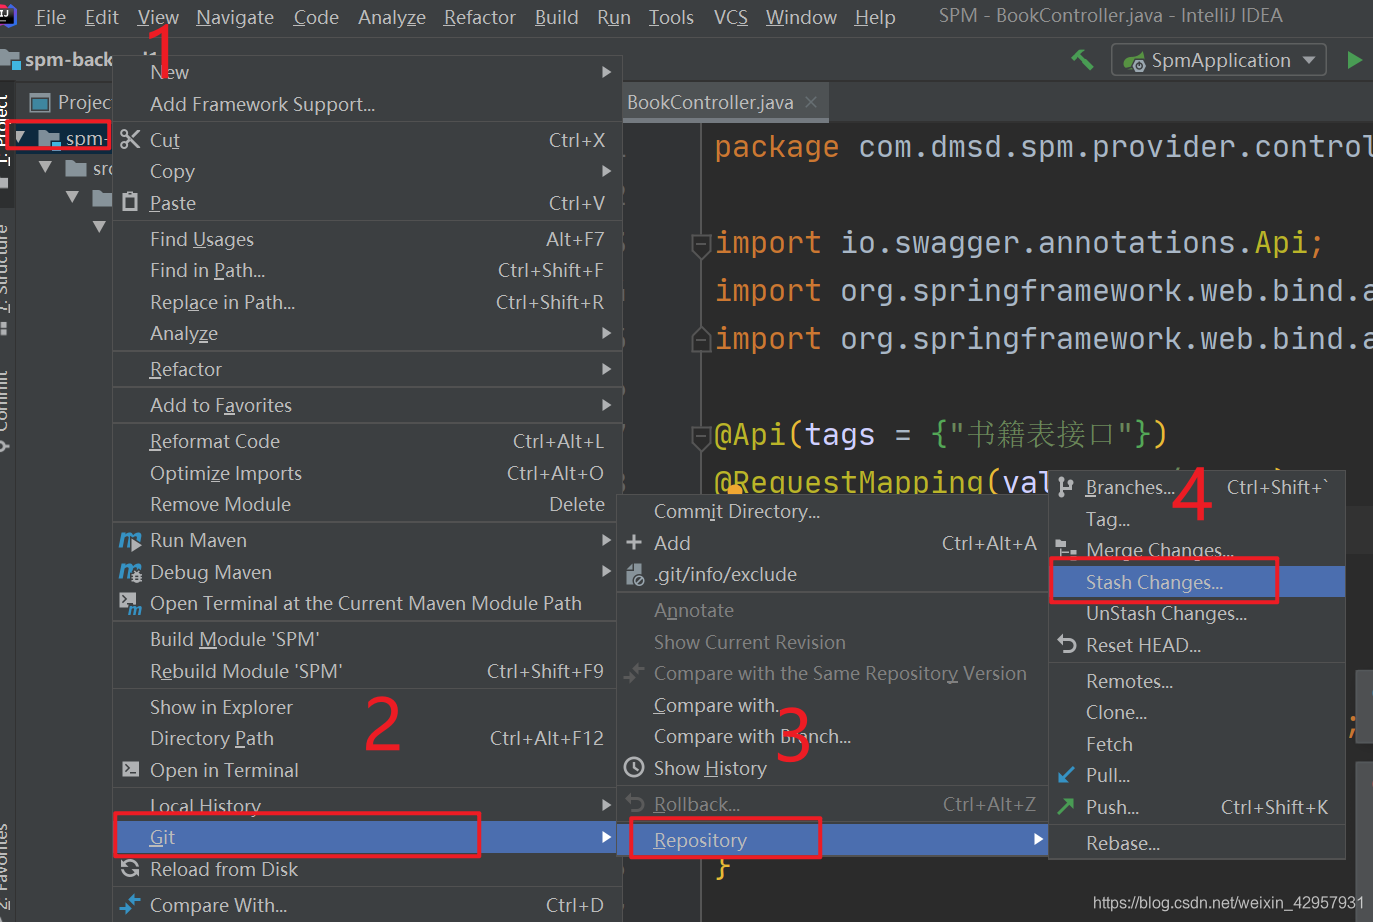
Task: Collapse the src folder tree node
Action: coord(45,167)
